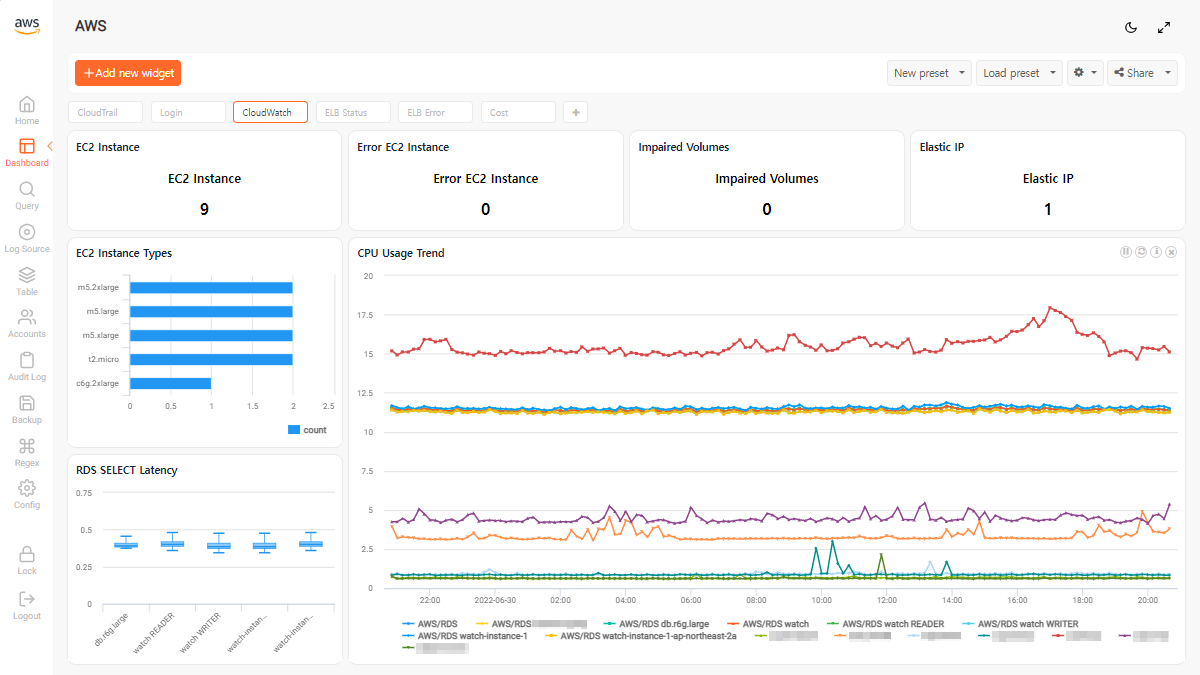Switch to the ELB Status tab
Image resolution: width=1200 pixels, height=675 pixels.
point(353,113)
